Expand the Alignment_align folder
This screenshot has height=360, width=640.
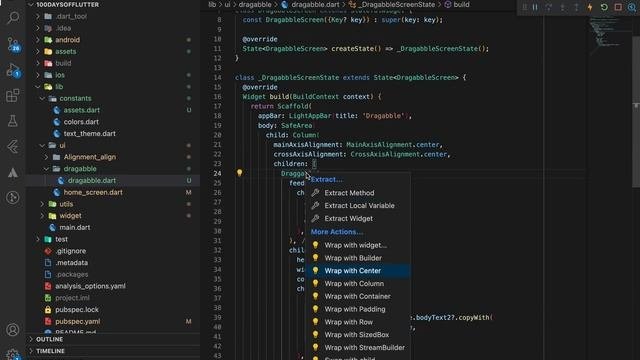pos(46,157)
